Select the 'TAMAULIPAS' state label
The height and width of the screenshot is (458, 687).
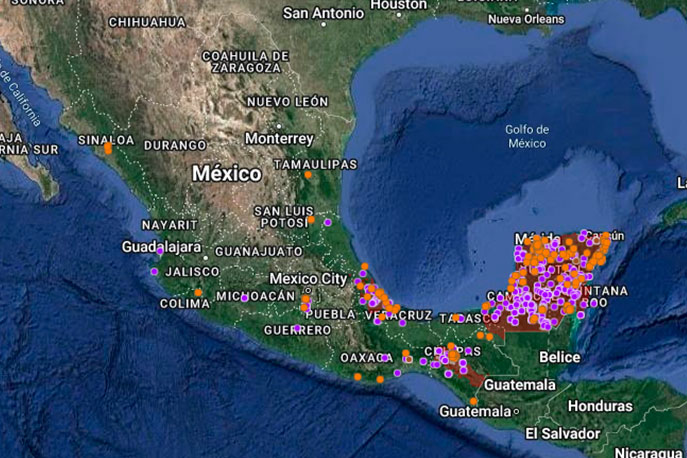click(315, 164)
